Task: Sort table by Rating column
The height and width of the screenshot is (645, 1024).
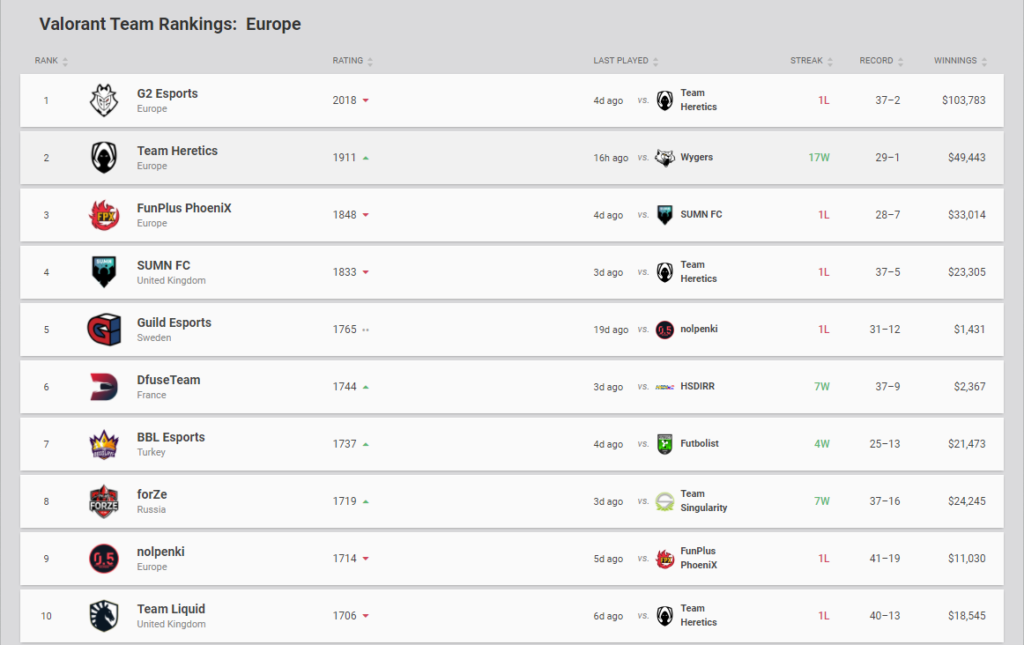Action: [352, 61]
